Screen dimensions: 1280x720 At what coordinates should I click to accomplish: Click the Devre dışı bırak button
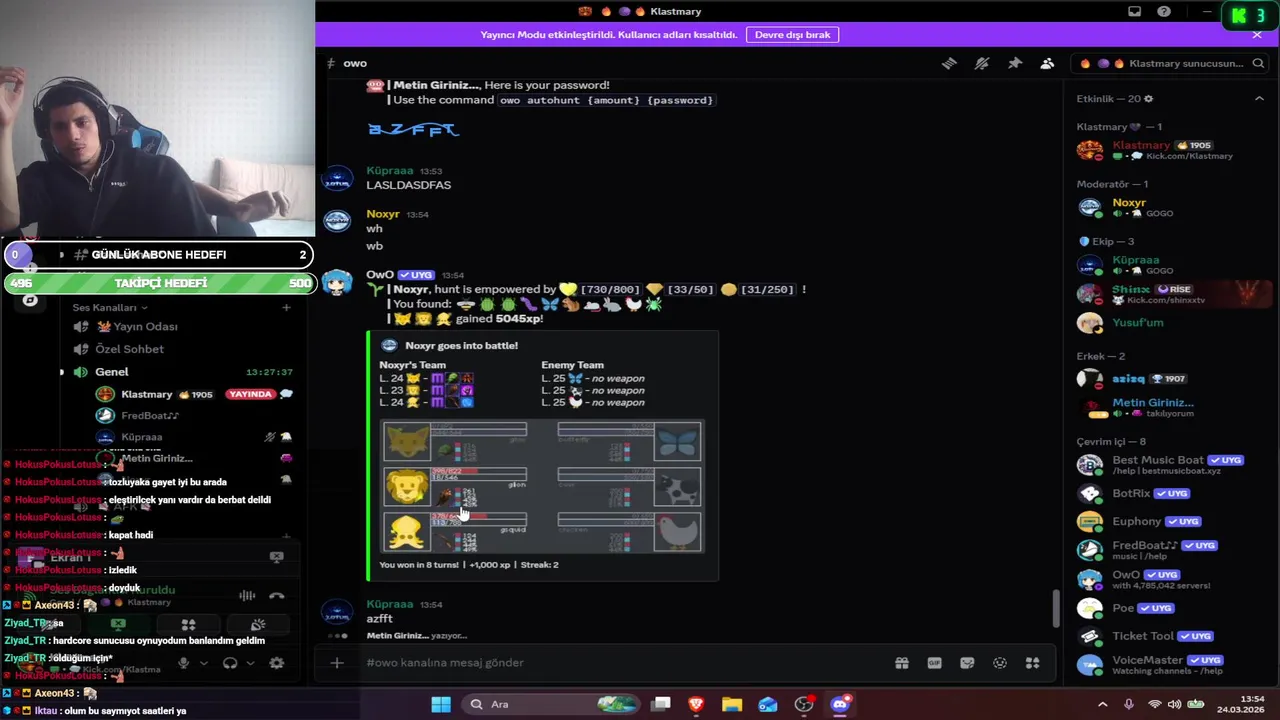(792, 34)
